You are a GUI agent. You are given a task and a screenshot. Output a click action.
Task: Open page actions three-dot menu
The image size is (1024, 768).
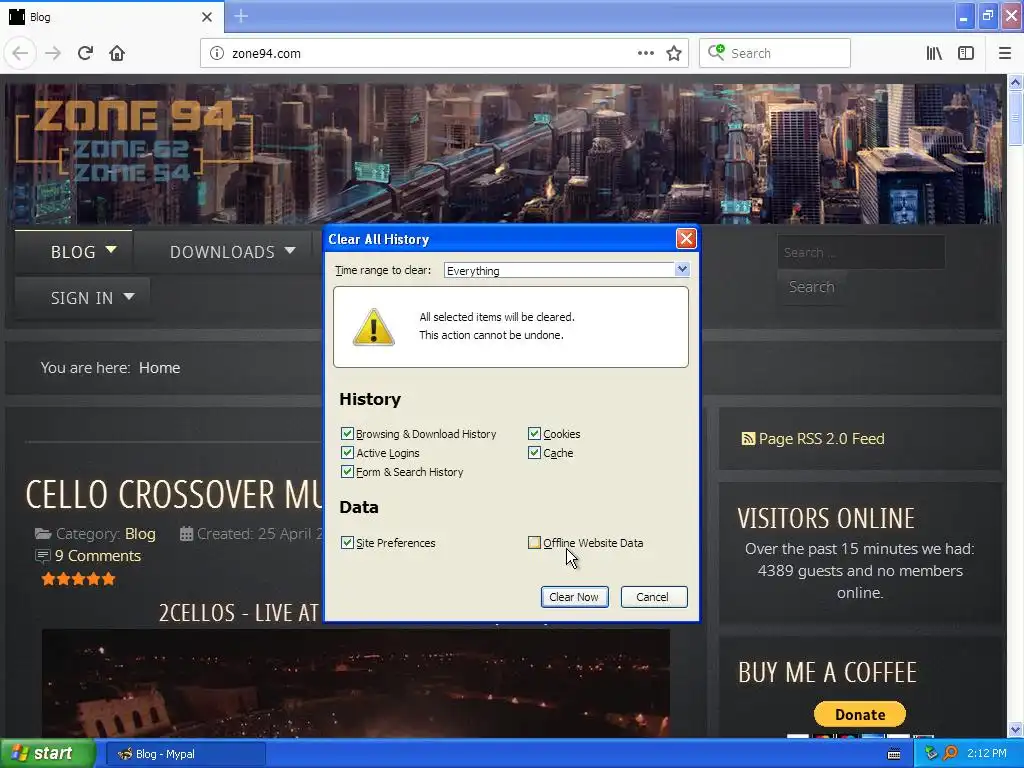coord(645,53)
